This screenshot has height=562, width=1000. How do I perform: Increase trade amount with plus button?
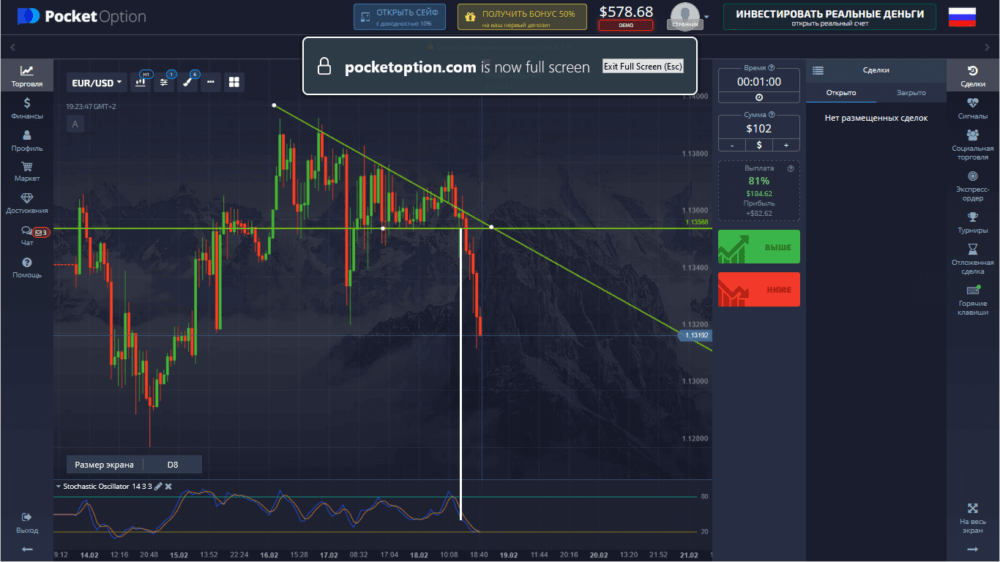tap(786, 145)
